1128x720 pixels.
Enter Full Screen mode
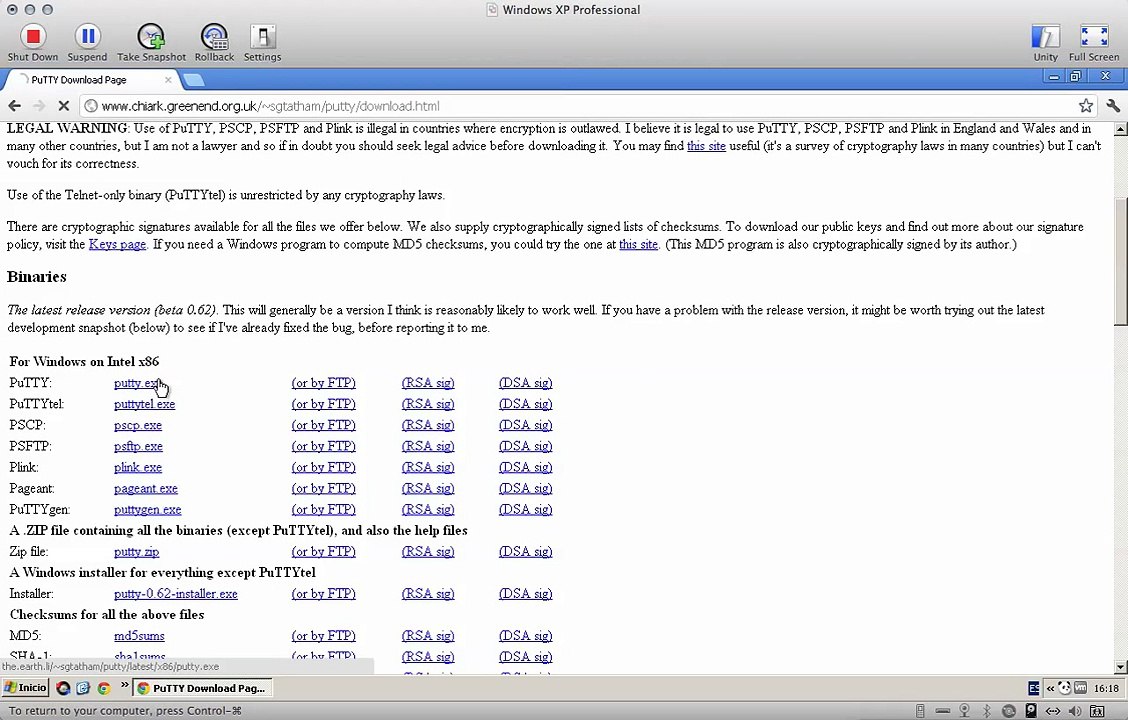click(x=1093, y=42)
